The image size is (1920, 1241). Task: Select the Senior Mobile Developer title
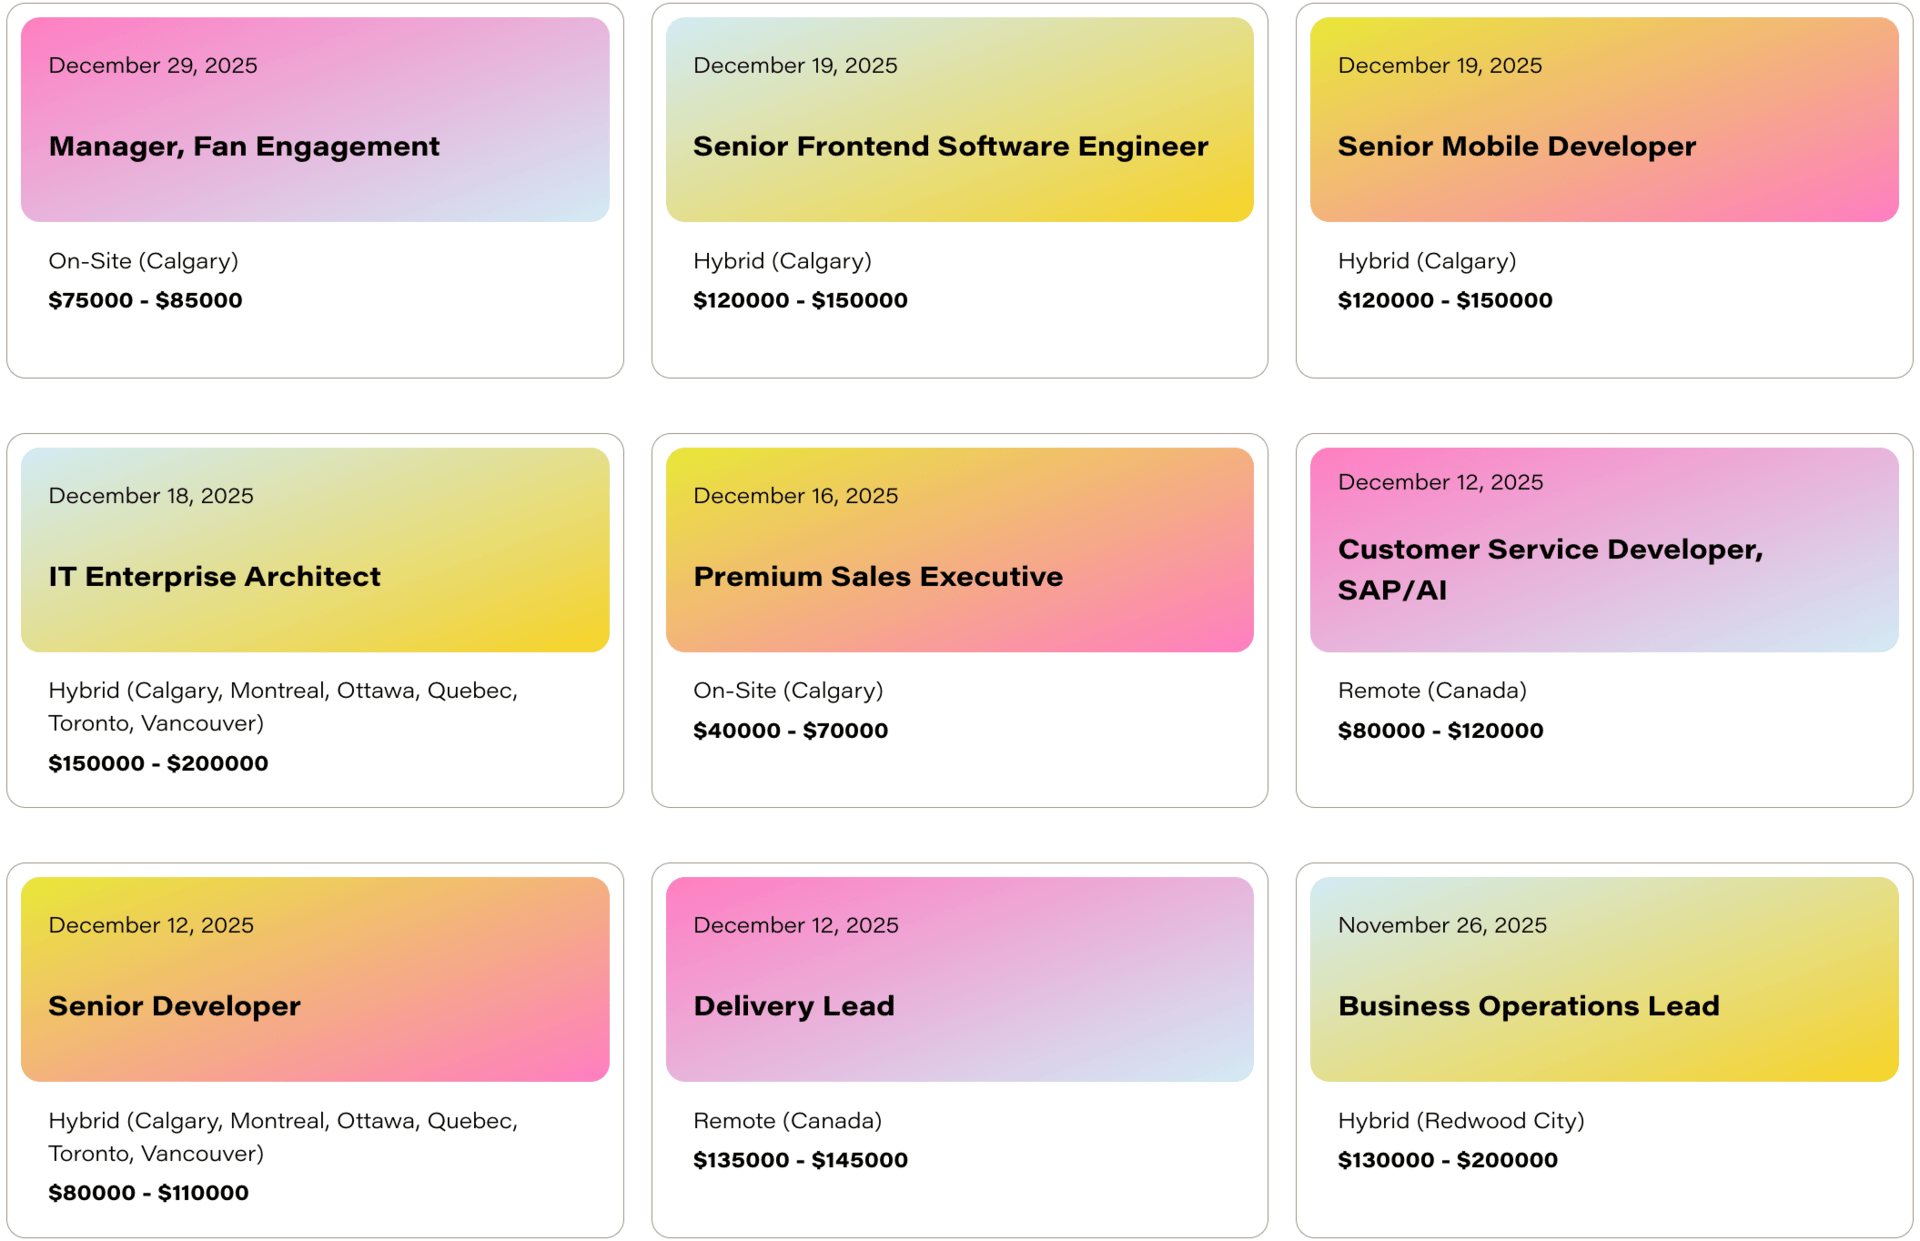pos(1516,147)
